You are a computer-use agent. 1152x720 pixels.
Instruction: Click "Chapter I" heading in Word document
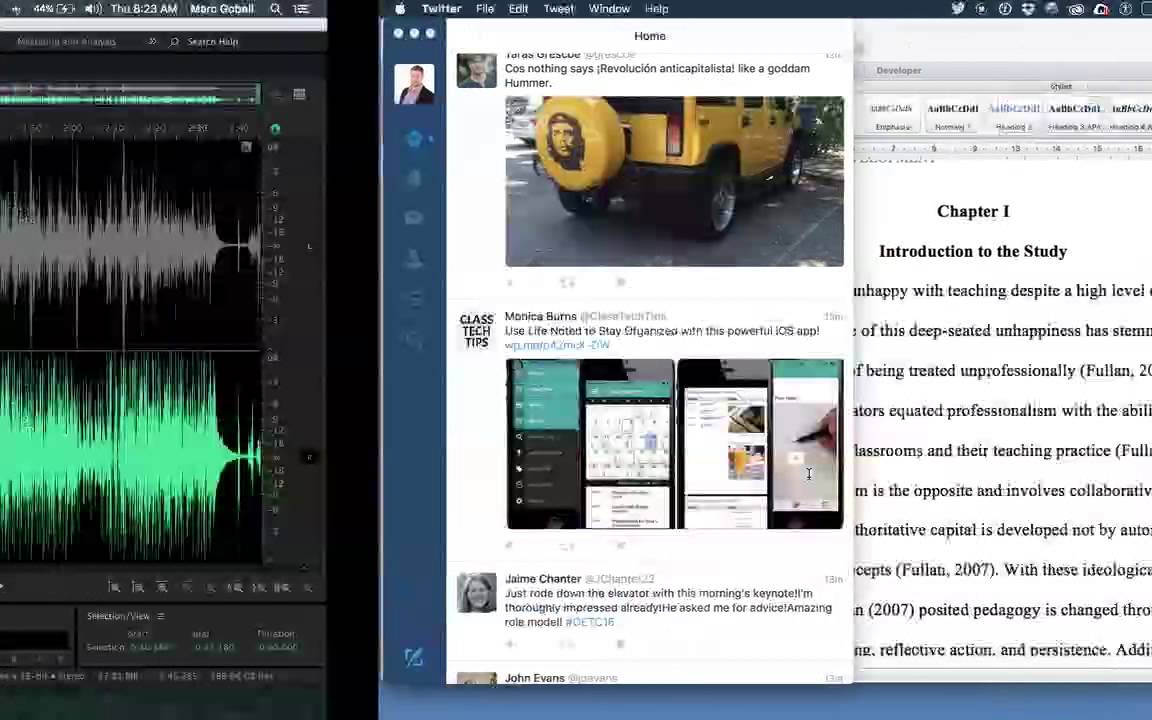tap(973, 212)
